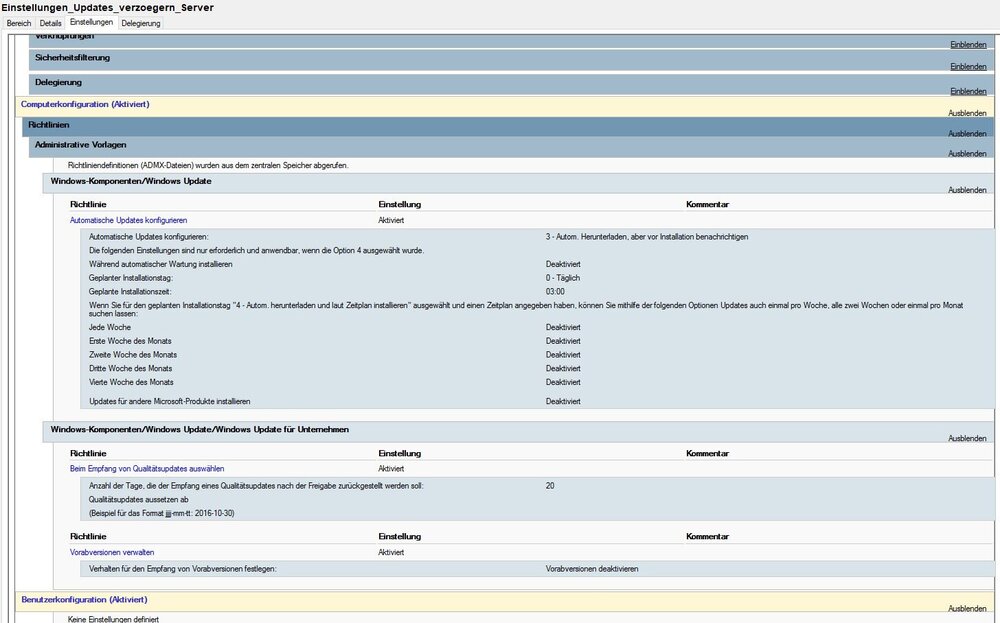Switch to the Bereich tab
1000x623 pixels.
19,22
